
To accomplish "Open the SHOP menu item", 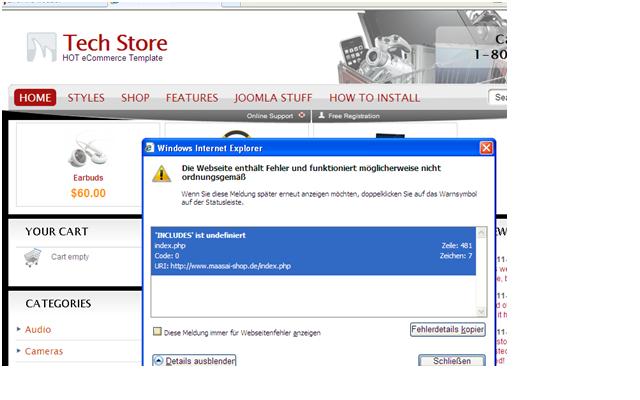I will coord(135,98).
